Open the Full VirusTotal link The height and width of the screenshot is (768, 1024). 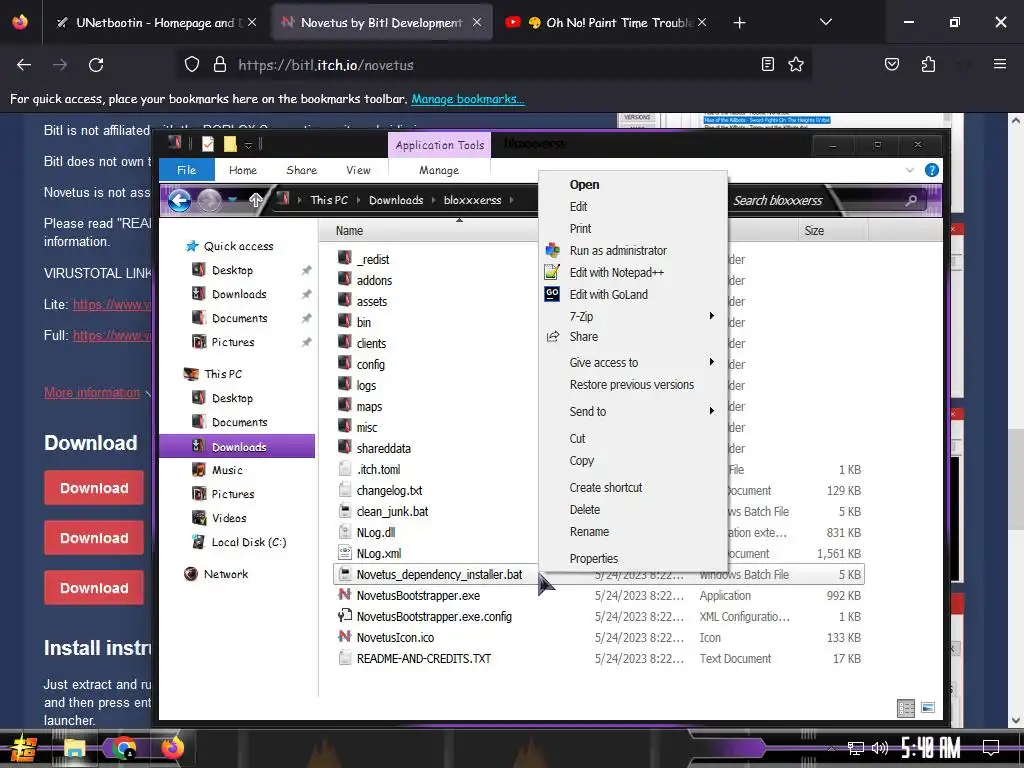112,336
